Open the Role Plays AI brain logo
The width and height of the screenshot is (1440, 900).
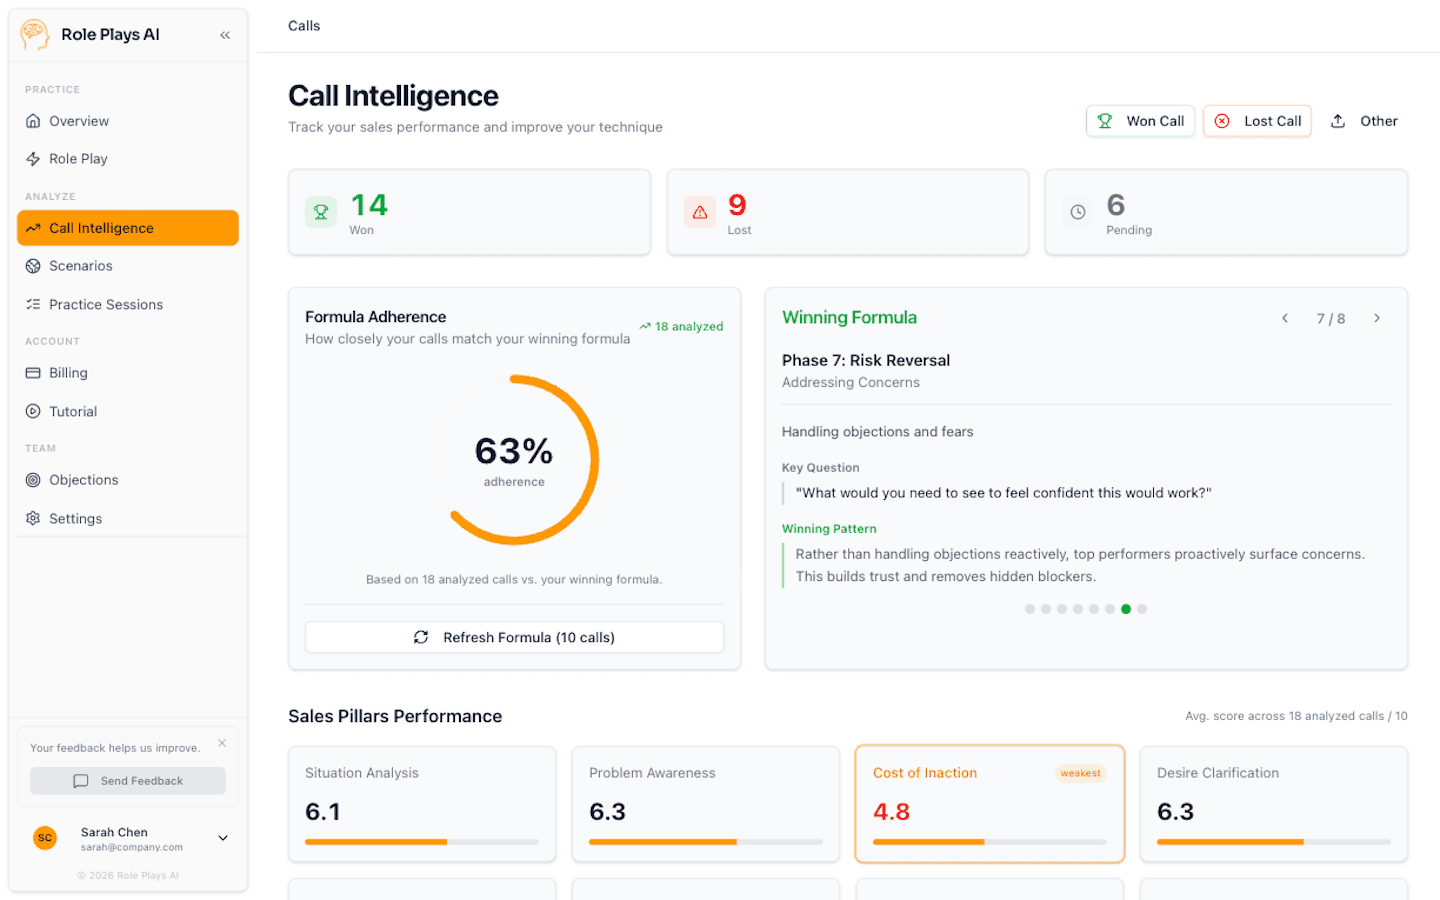[x=33, y=33]
